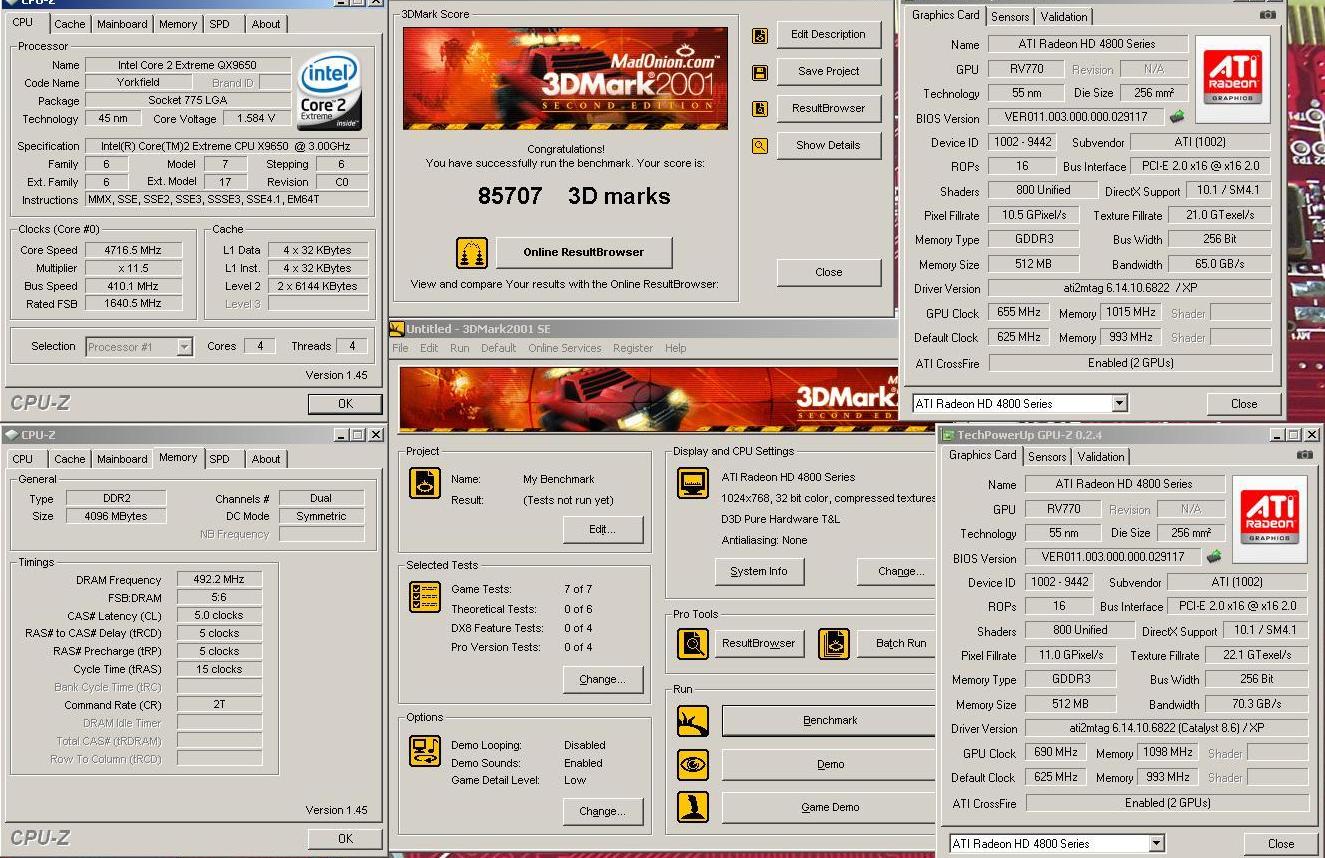
Task: Switch to Validation tab in lower GPU-Z
Action: [1101, 457]
